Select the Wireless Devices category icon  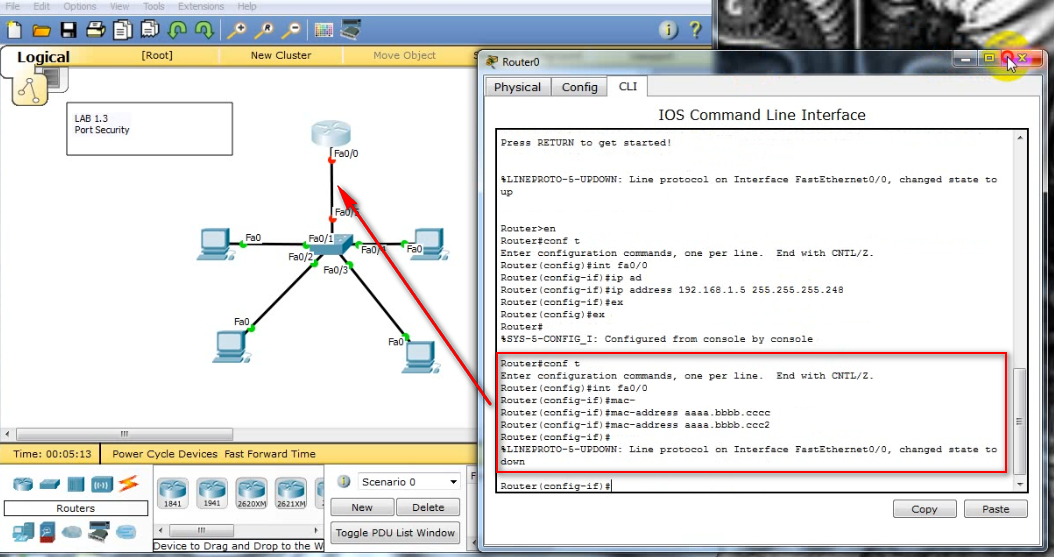coord(102,484)
